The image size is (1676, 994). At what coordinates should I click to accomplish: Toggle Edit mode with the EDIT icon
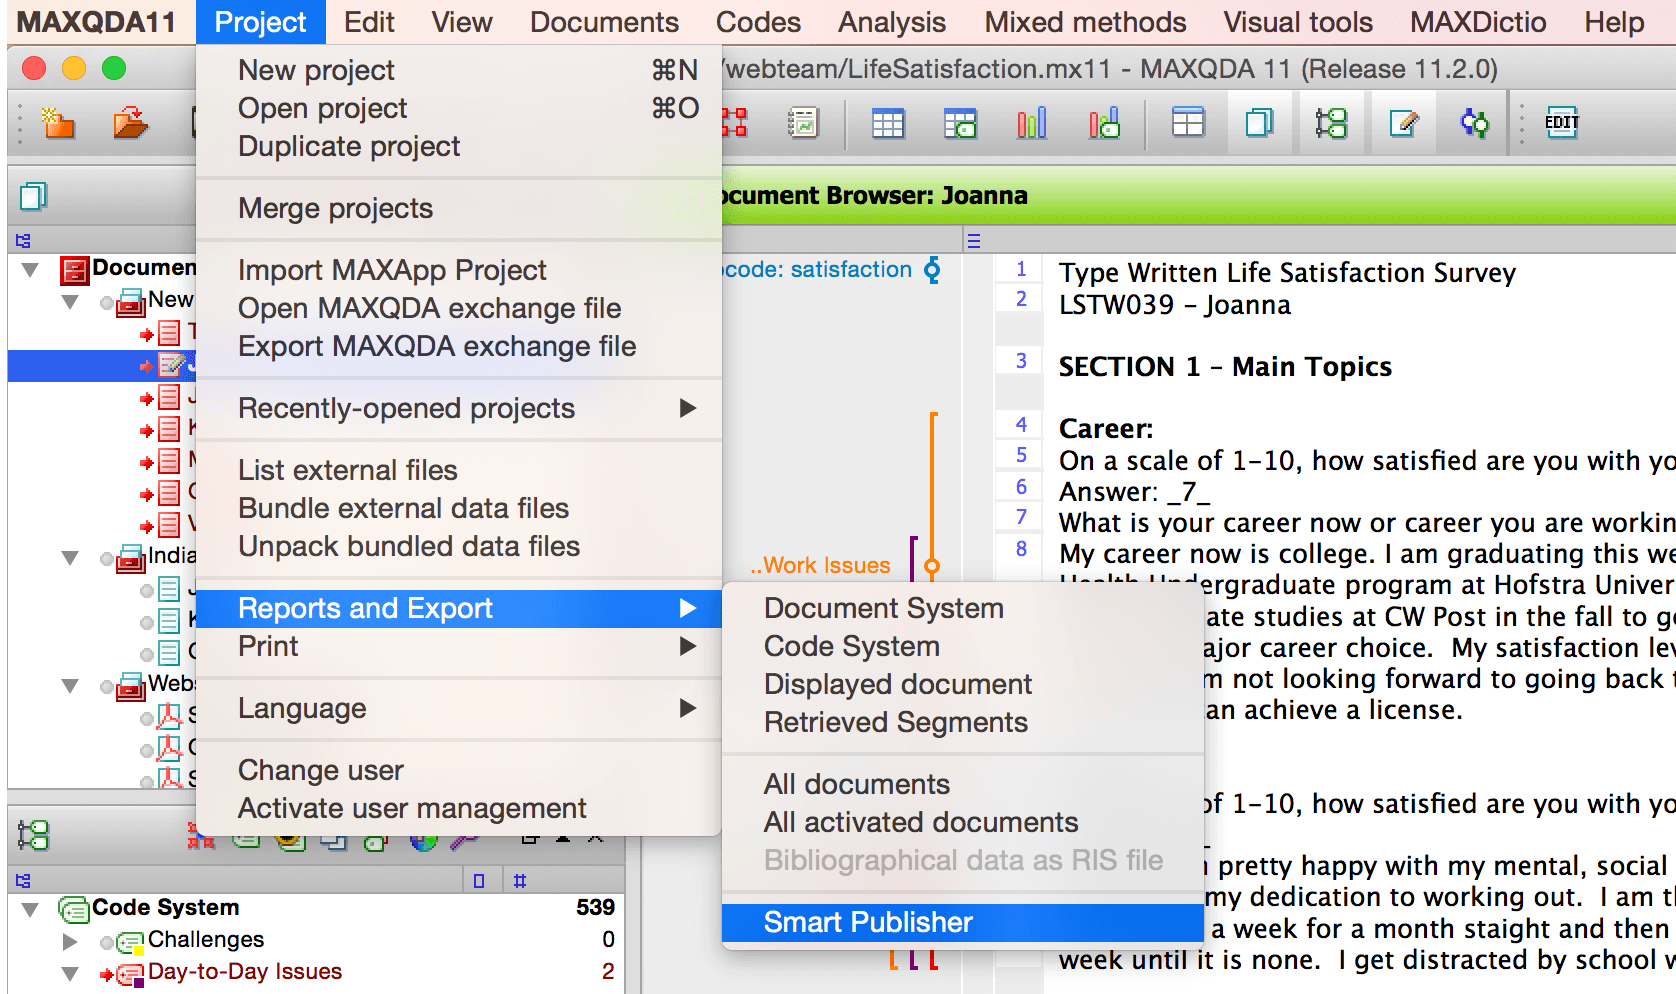(1561, 123)
